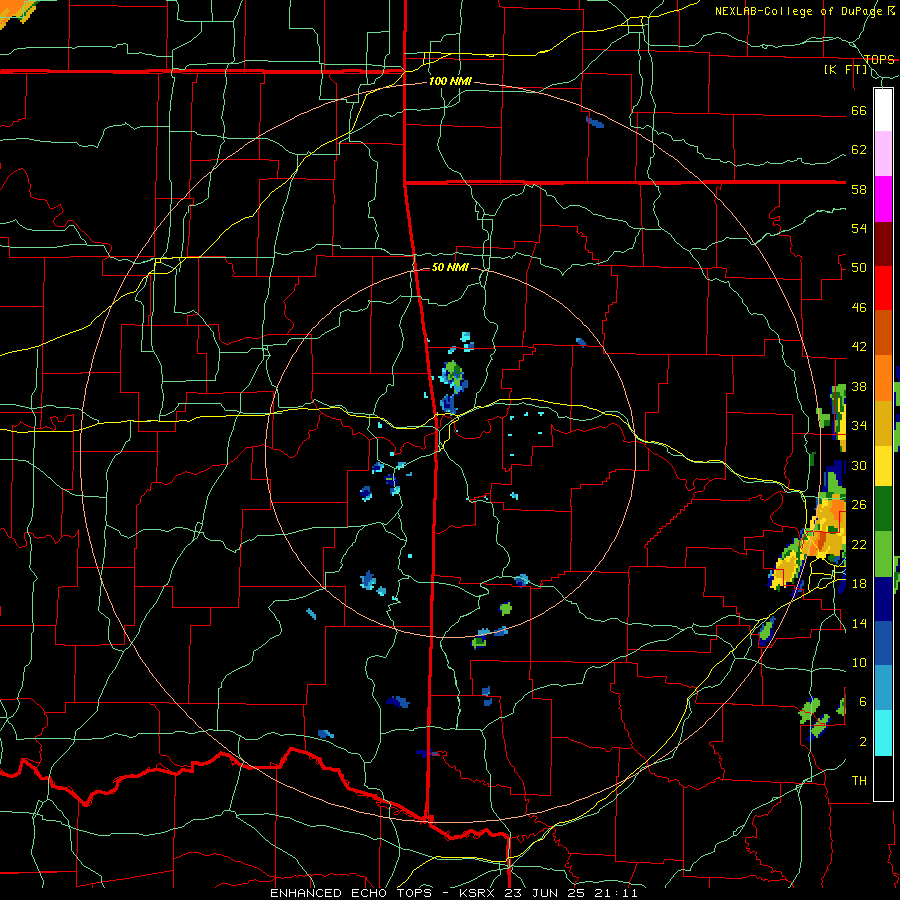Viewport: 900px width, 900px height.
Task: Click the legend value '30'
Action: [x=859, y=465]
